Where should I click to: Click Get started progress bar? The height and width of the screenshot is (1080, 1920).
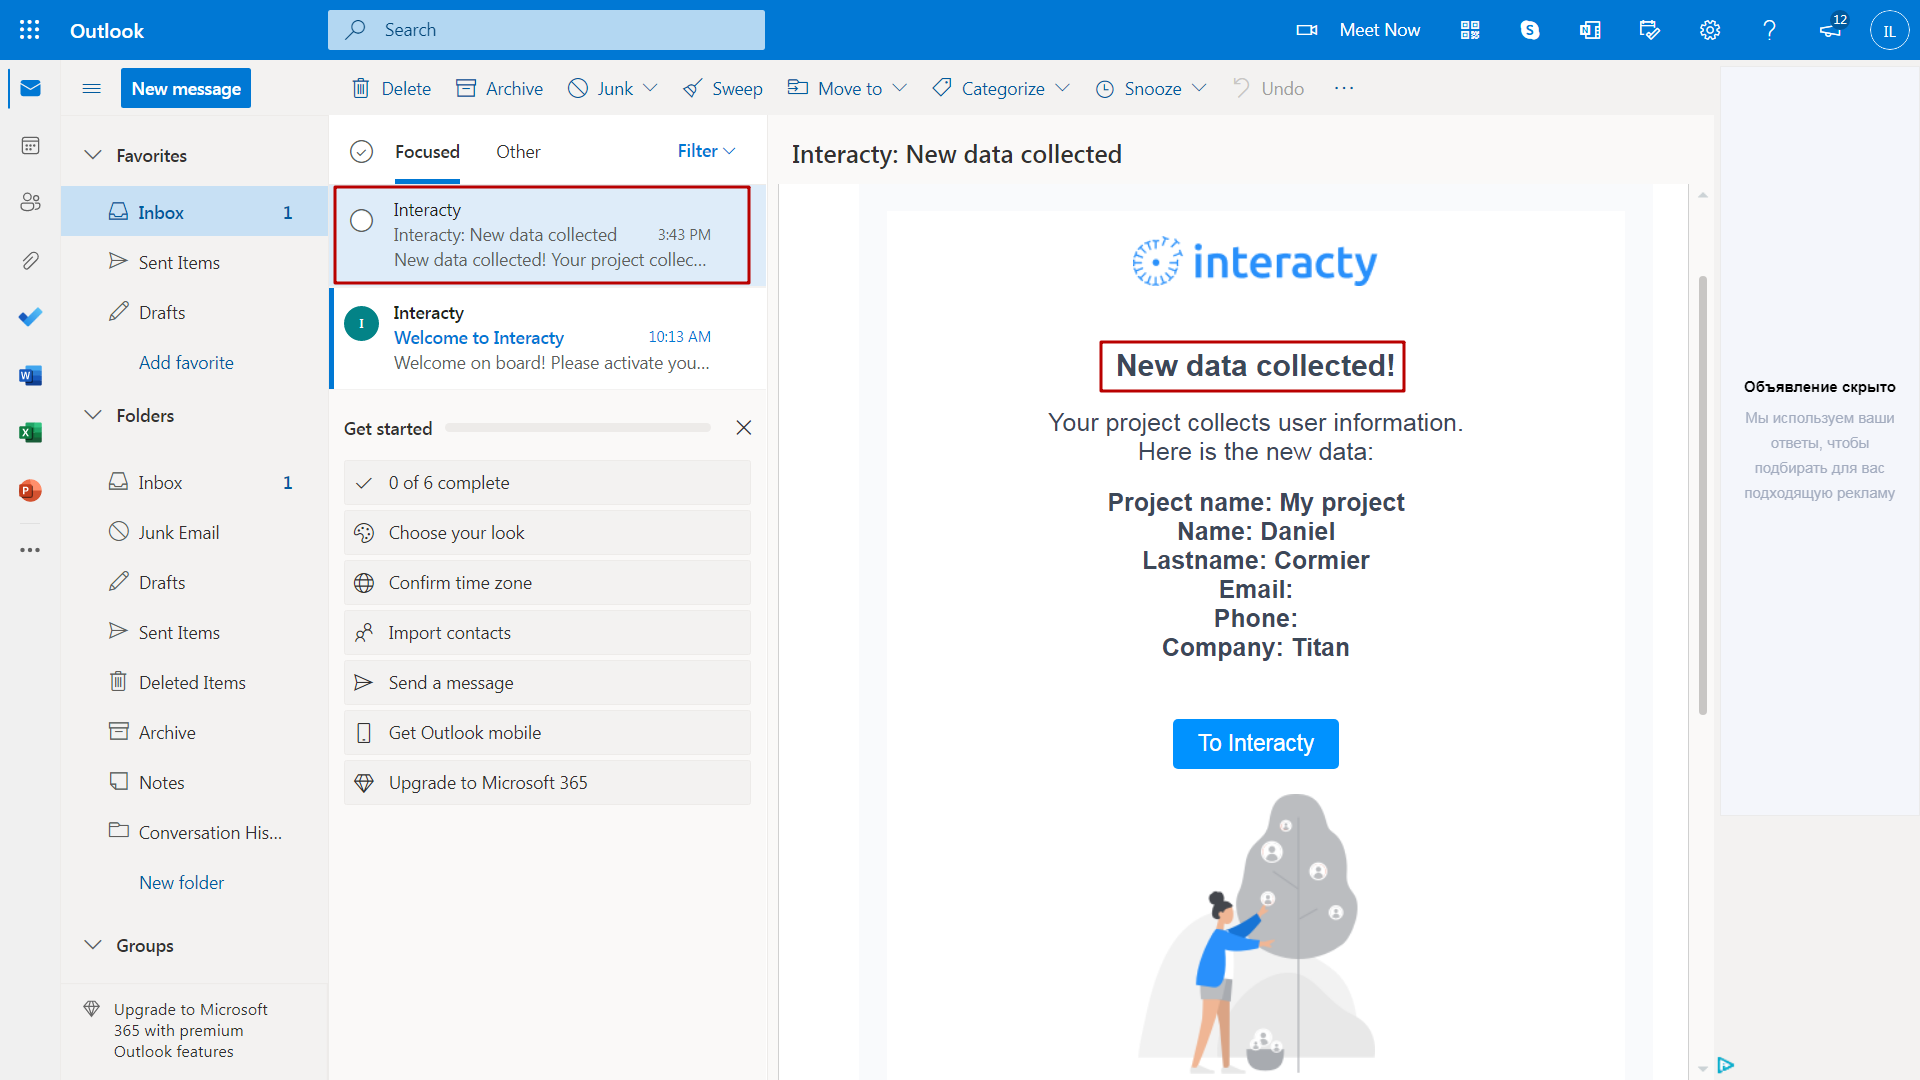point(578,427)
